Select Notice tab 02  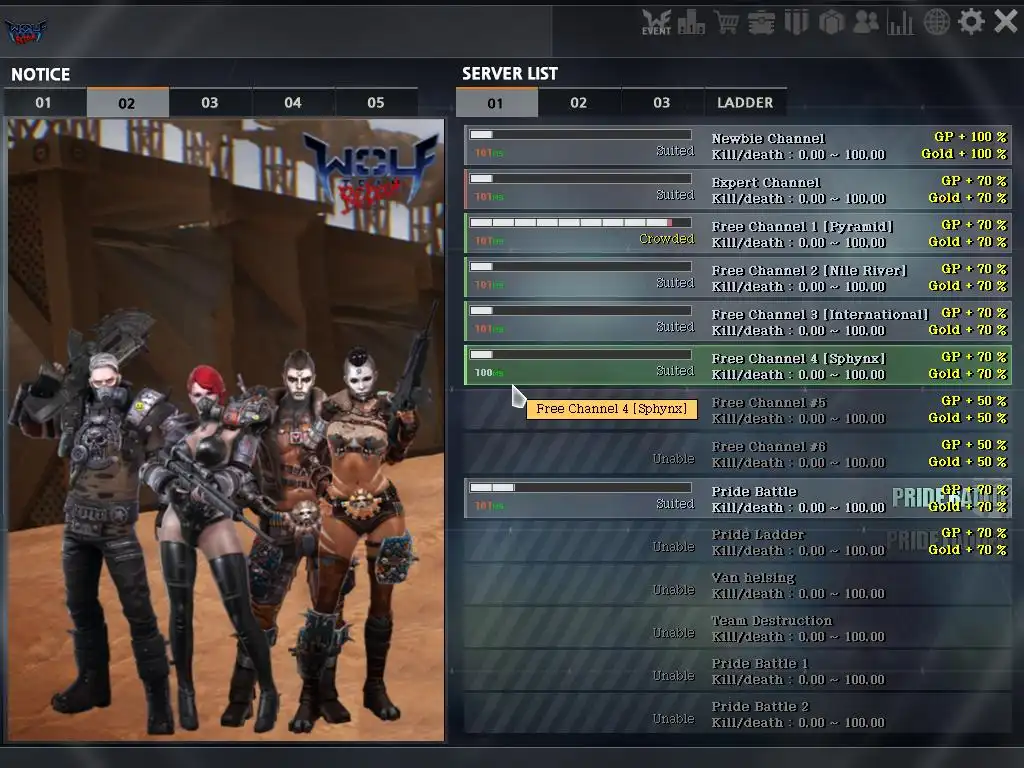(x=127, y=103)
